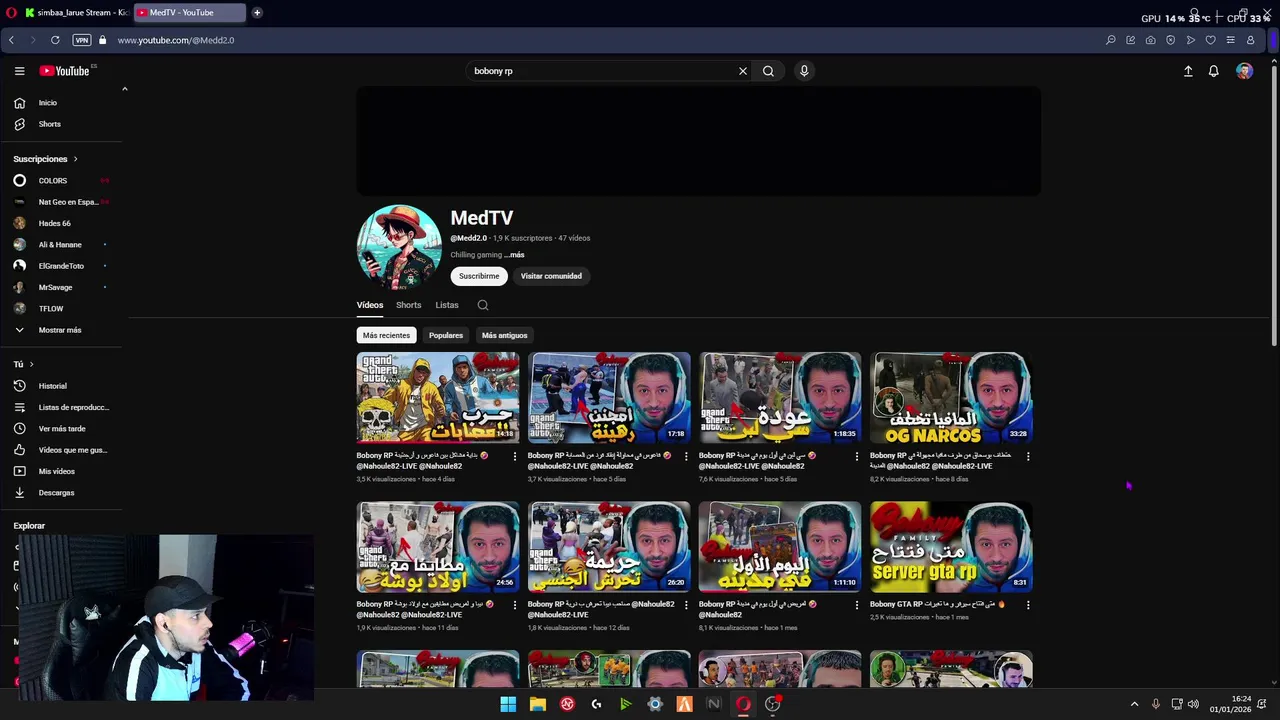Open Inicio in the sidebar
Screen dimensions: 1280x720
click(62, 103)
